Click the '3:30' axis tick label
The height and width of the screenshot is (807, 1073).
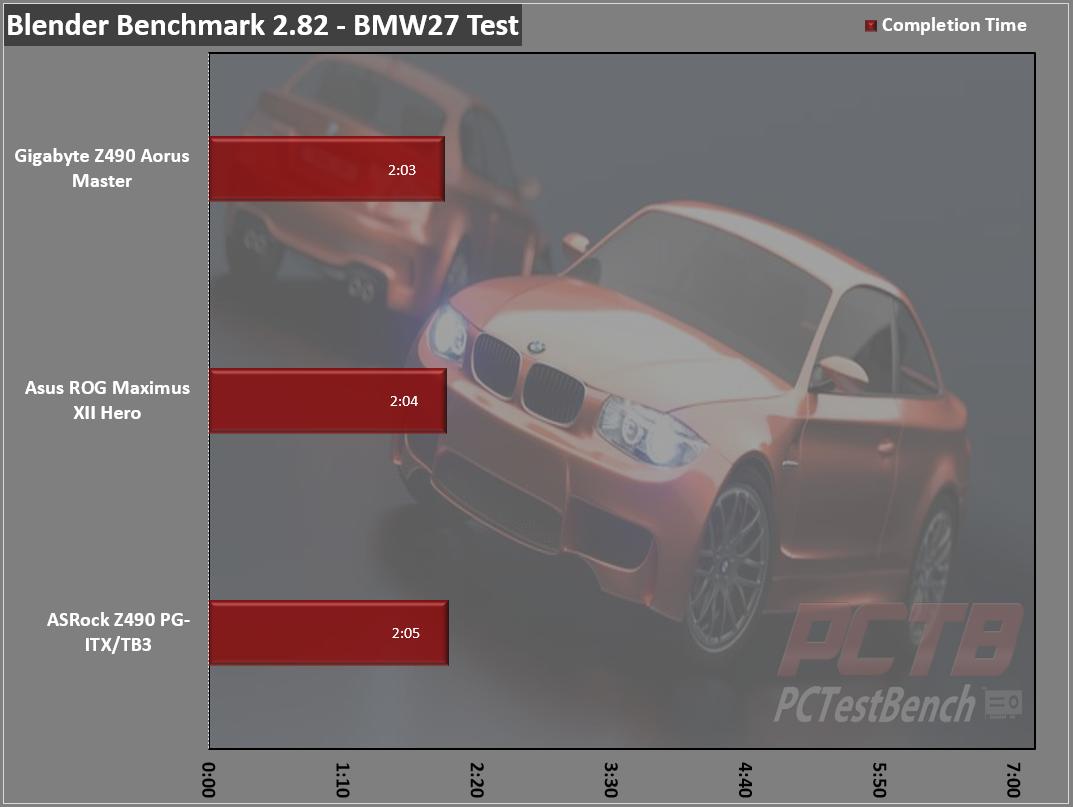pyautogui.click(x=611, y=780)
